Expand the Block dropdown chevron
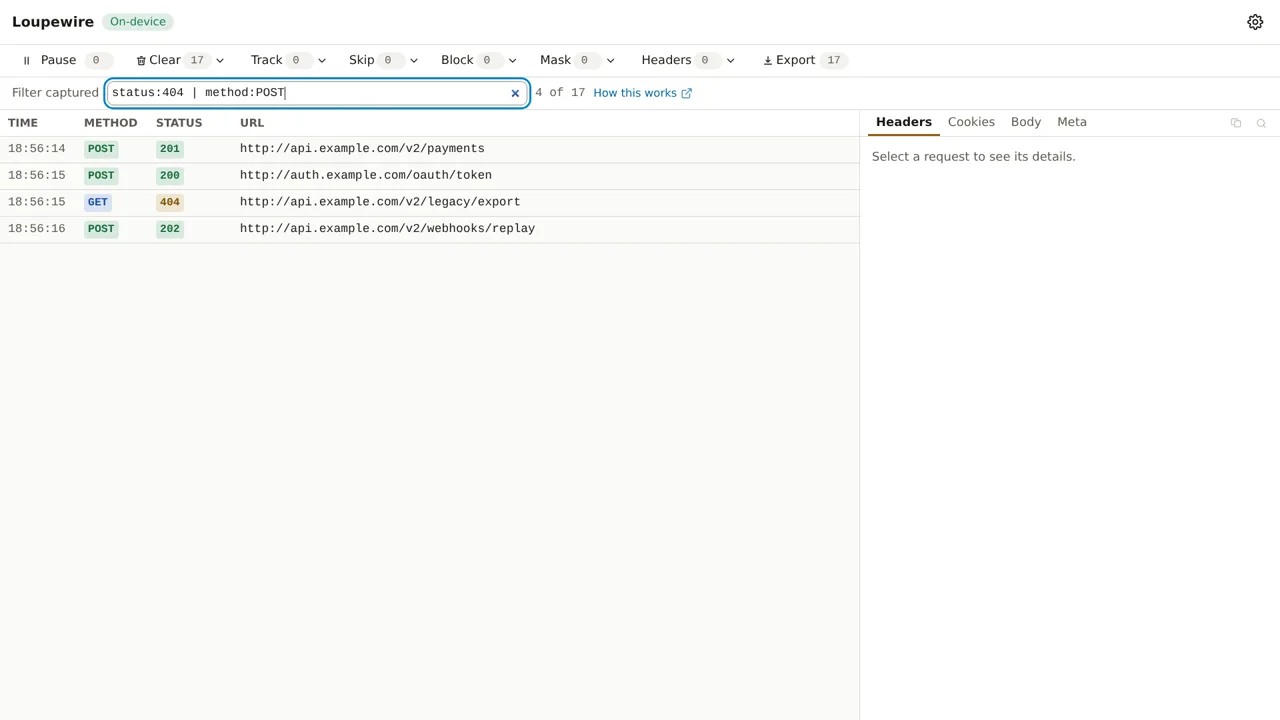 [x=512, y=60]
